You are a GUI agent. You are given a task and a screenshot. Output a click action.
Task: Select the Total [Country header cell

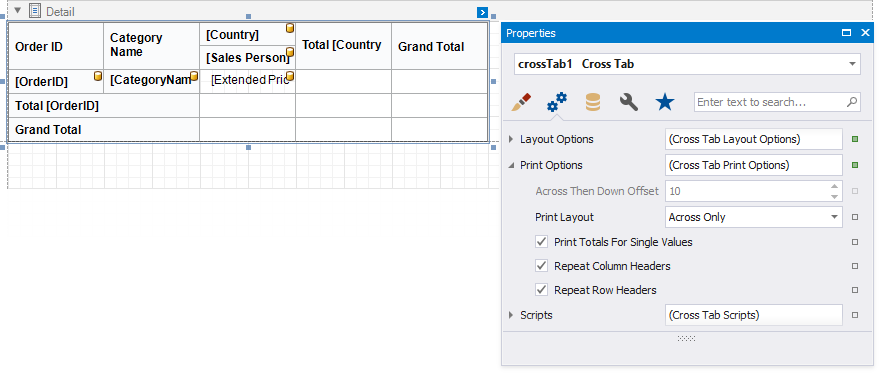[343, 46]
